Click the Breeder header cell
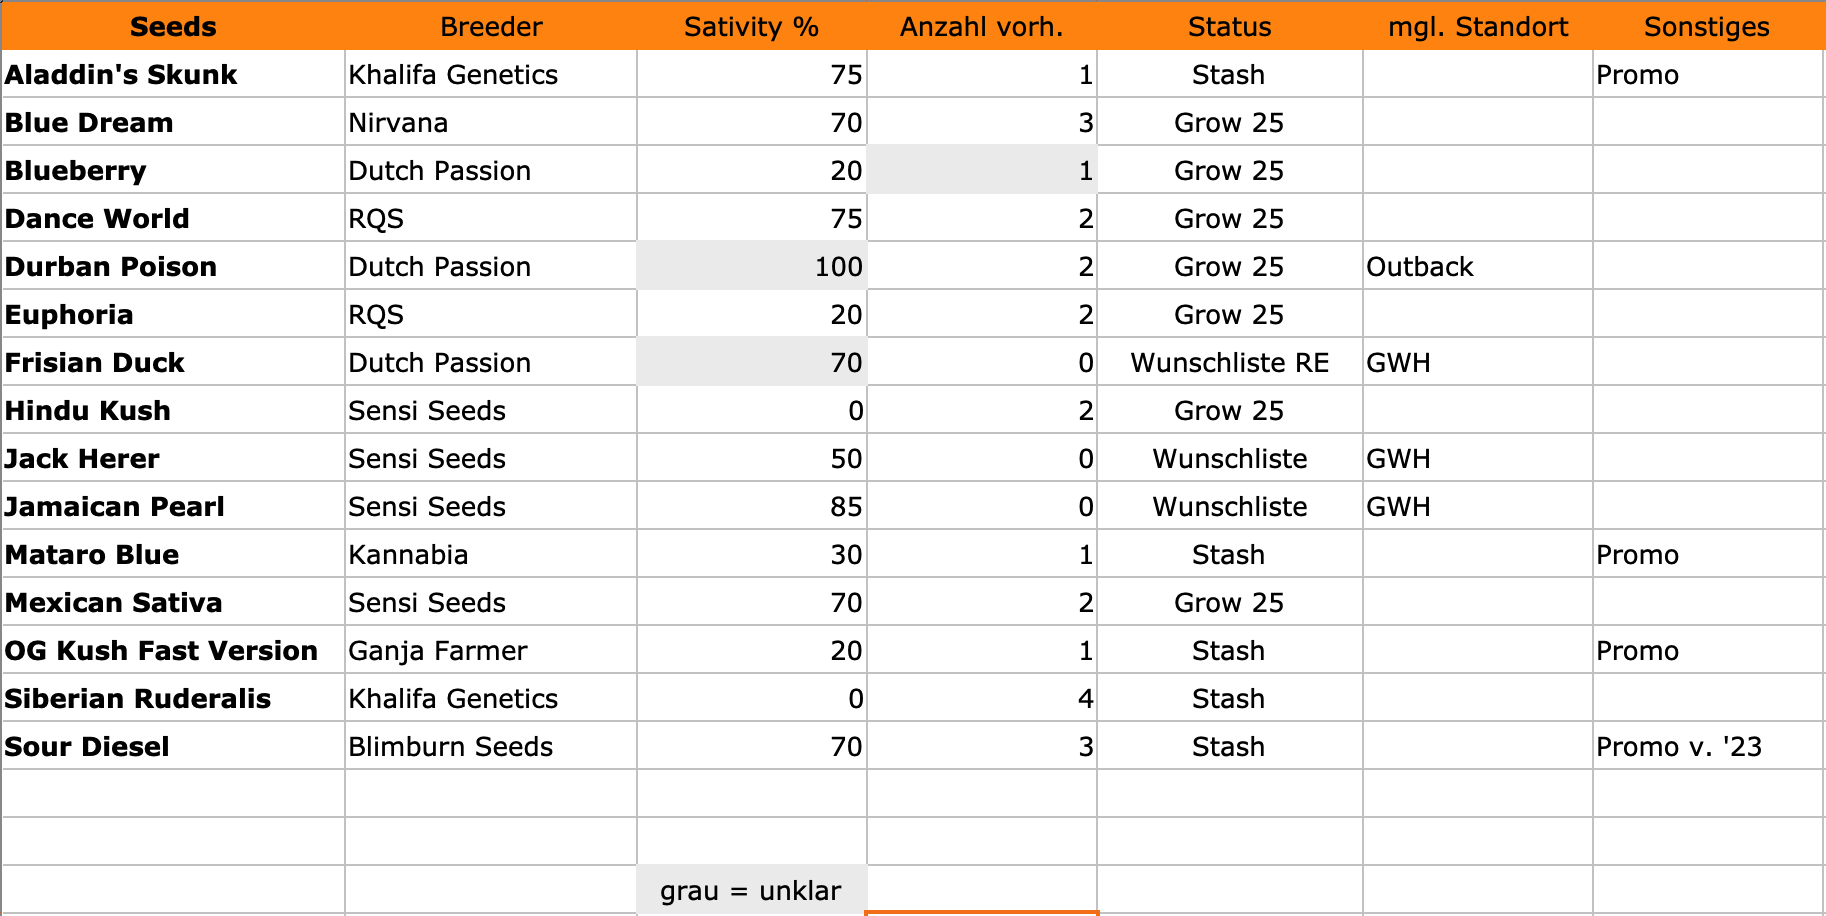Image resolution: width=1826 pixels, height=916 pixels. [491, 27]
